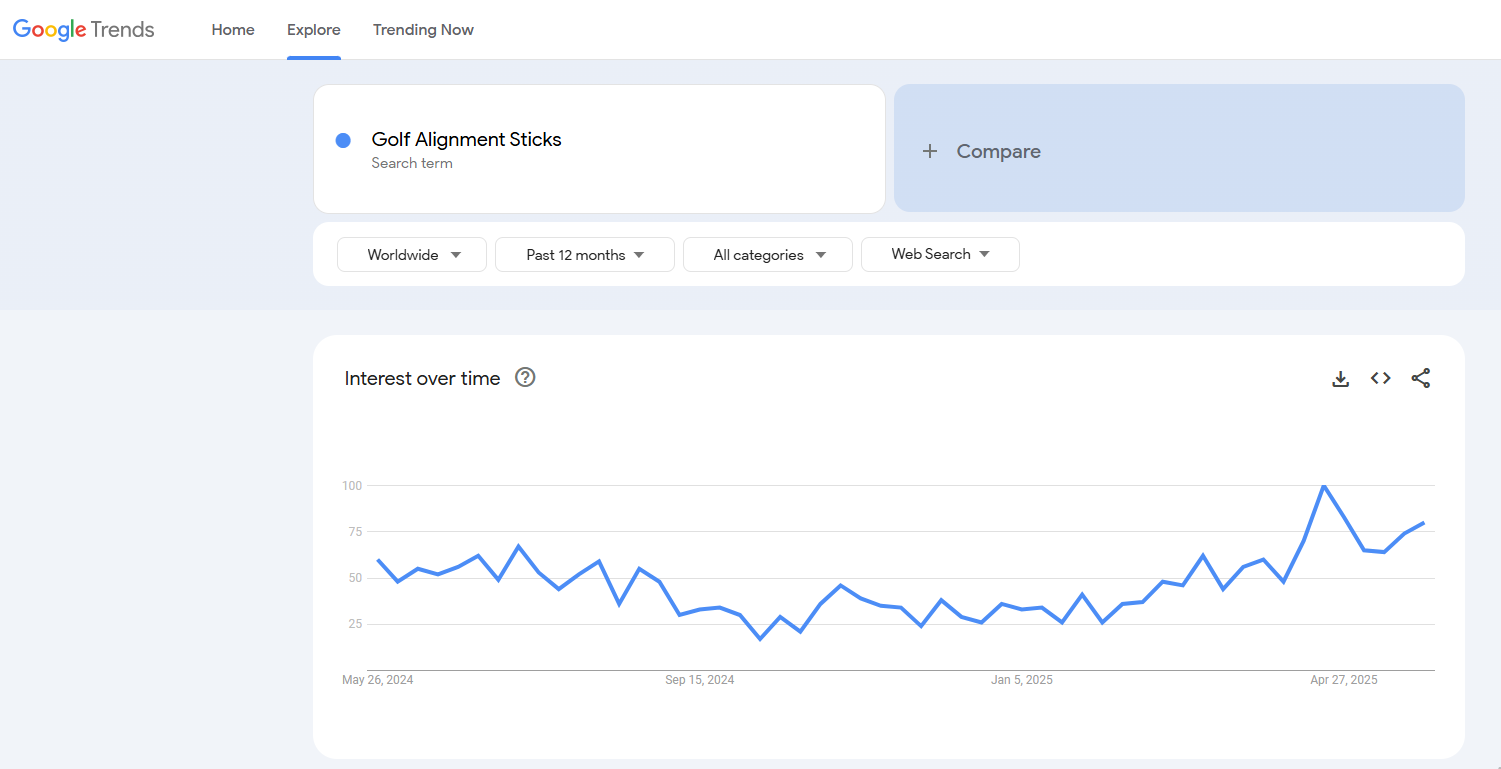Click the Golf Alignment Sticks search term field
1501x769 pixels.
pos(599,149)
